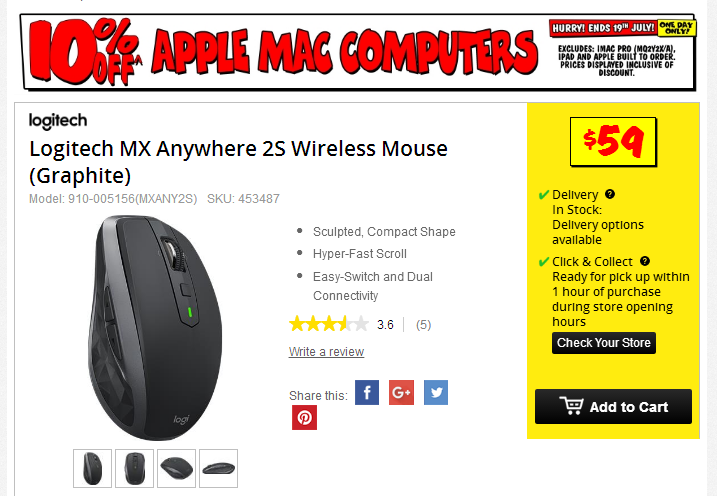717x496 pixels.
Task: Open the Write a review link
Action: (326, 352)
